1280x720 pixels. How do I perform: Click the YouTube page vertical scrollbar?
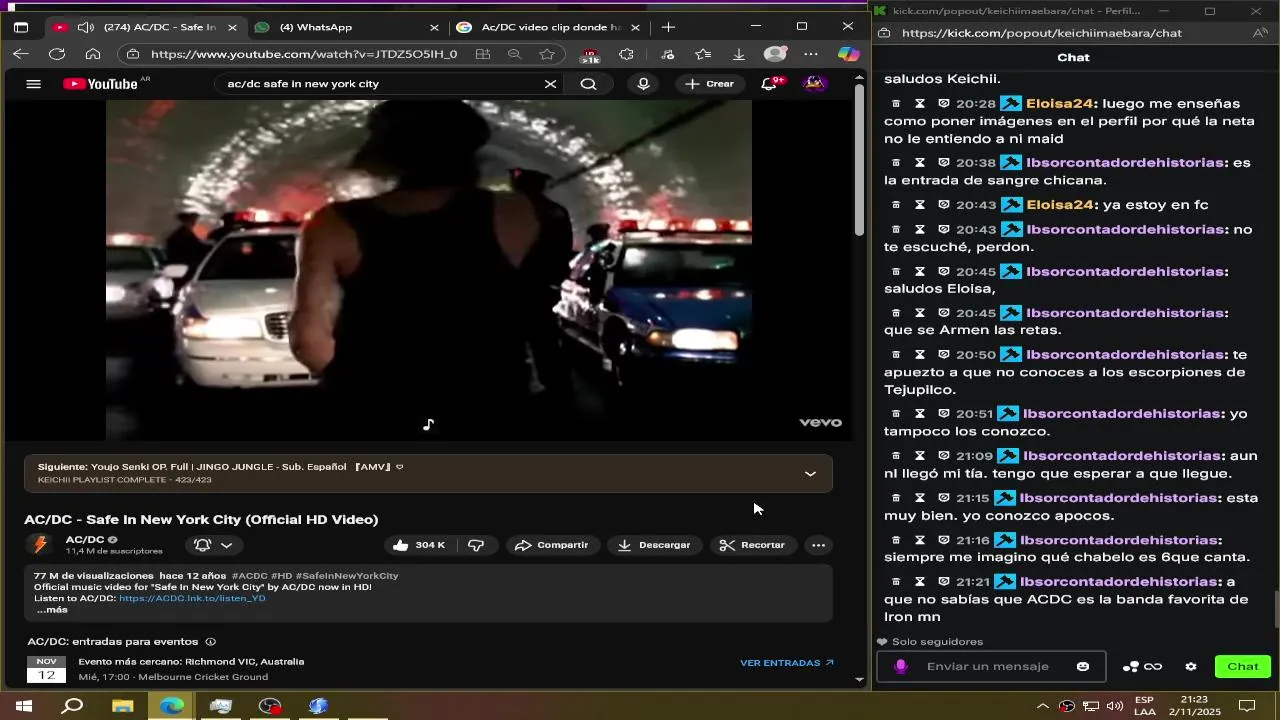point(859,160)
